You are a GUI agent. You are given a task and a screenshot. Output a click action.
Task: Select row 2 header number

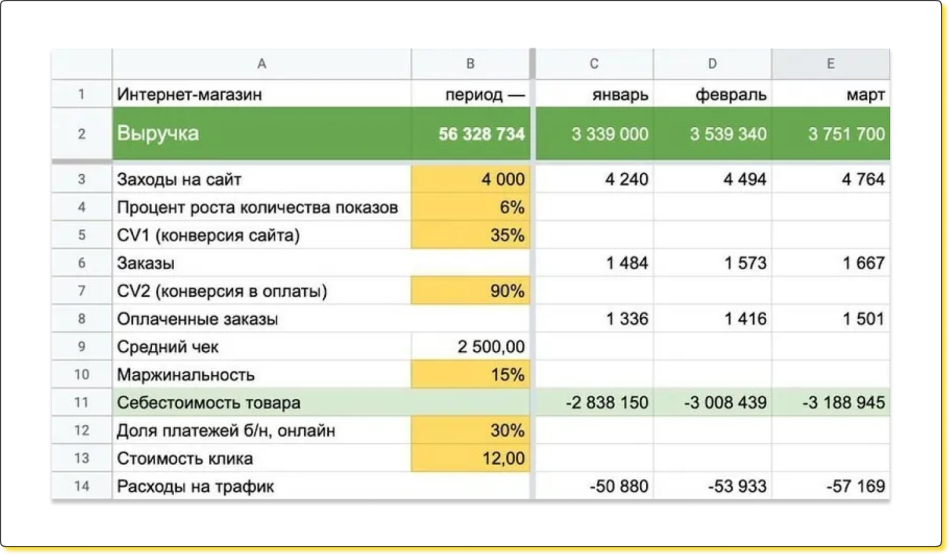(81, 134)
